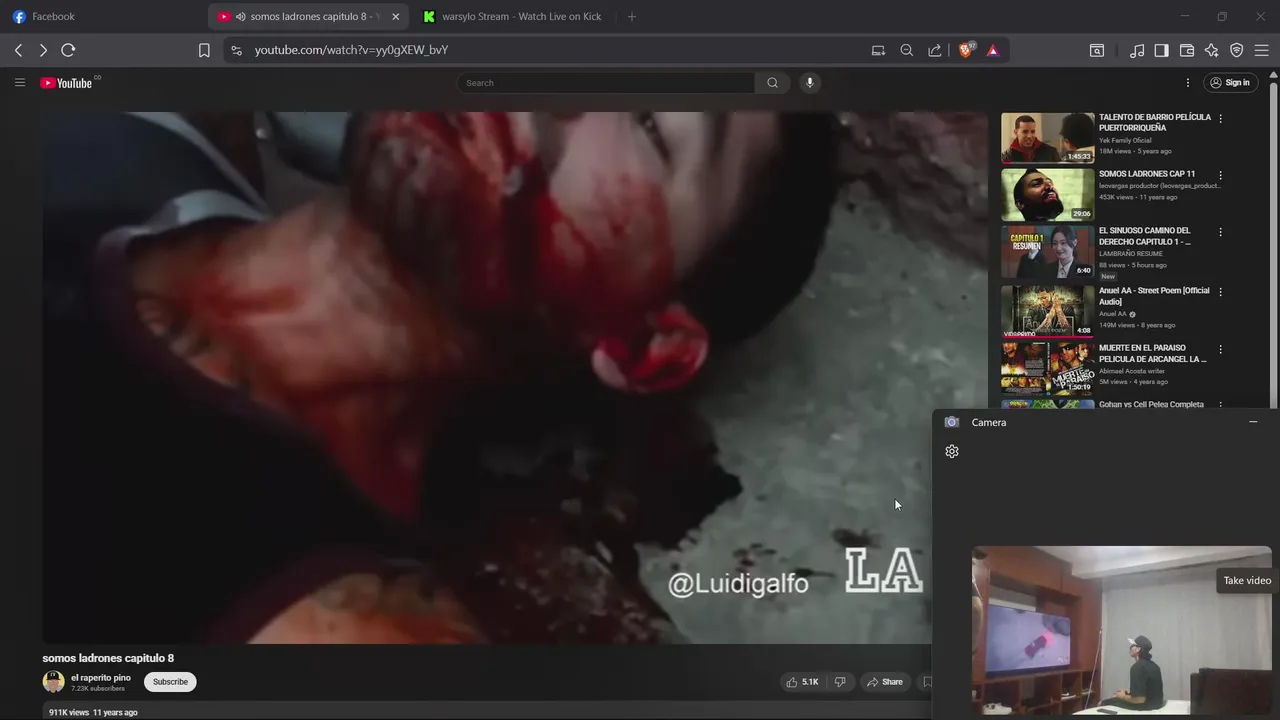This screenshot has height=720, width=1280.
Task: Open EL SINUOSO CAMINO DEL DERECHO thumbnail
Action: tap(1047, 252)
